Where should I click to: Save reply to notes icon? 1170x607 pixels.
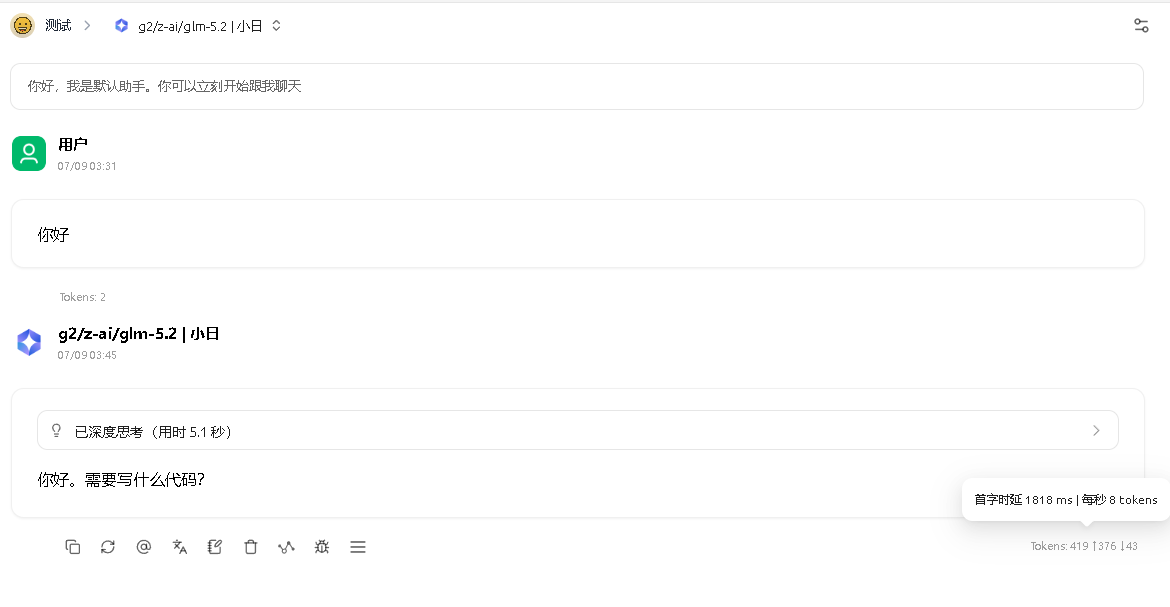coord(215,547)
